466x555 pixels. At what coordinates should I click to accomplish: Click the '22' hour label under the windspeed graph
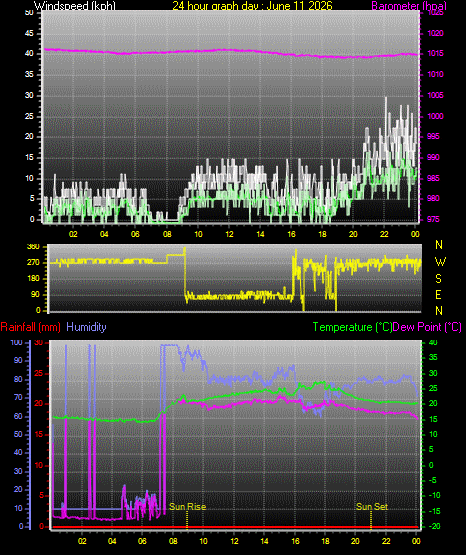(384, 234)
